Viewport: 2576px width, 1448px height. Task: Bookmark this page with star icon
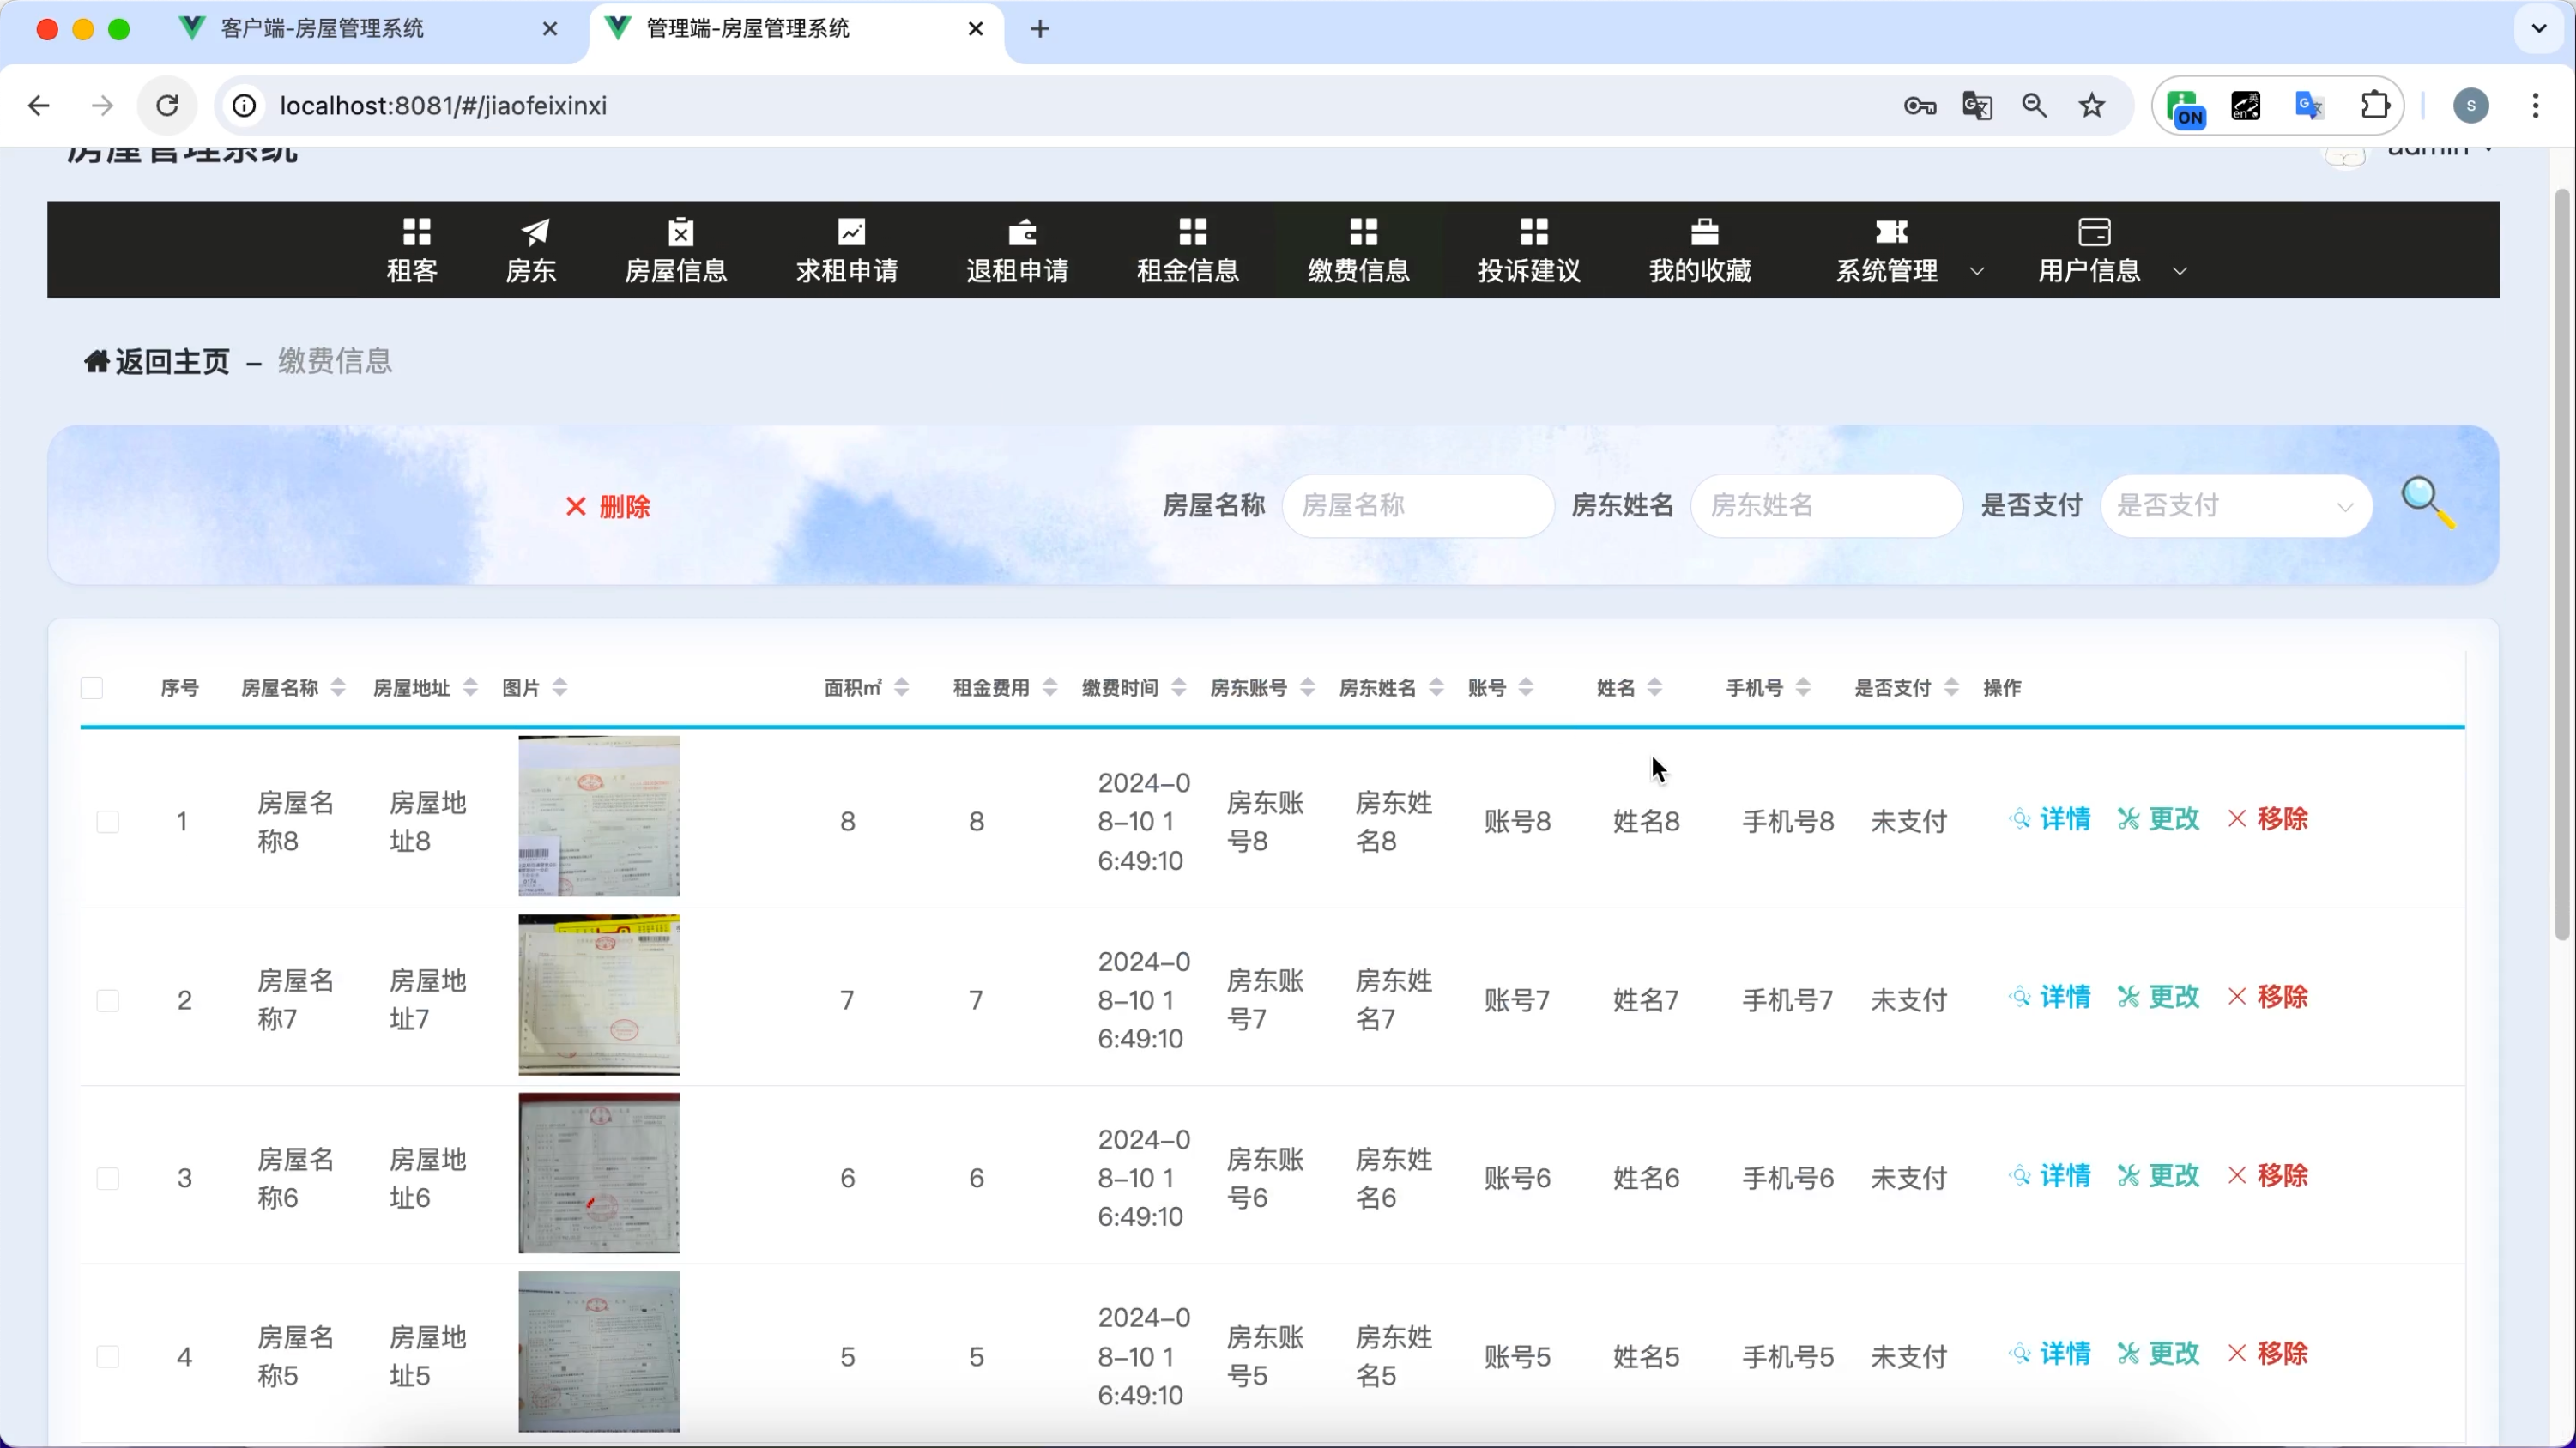(x=2091, y=106)
